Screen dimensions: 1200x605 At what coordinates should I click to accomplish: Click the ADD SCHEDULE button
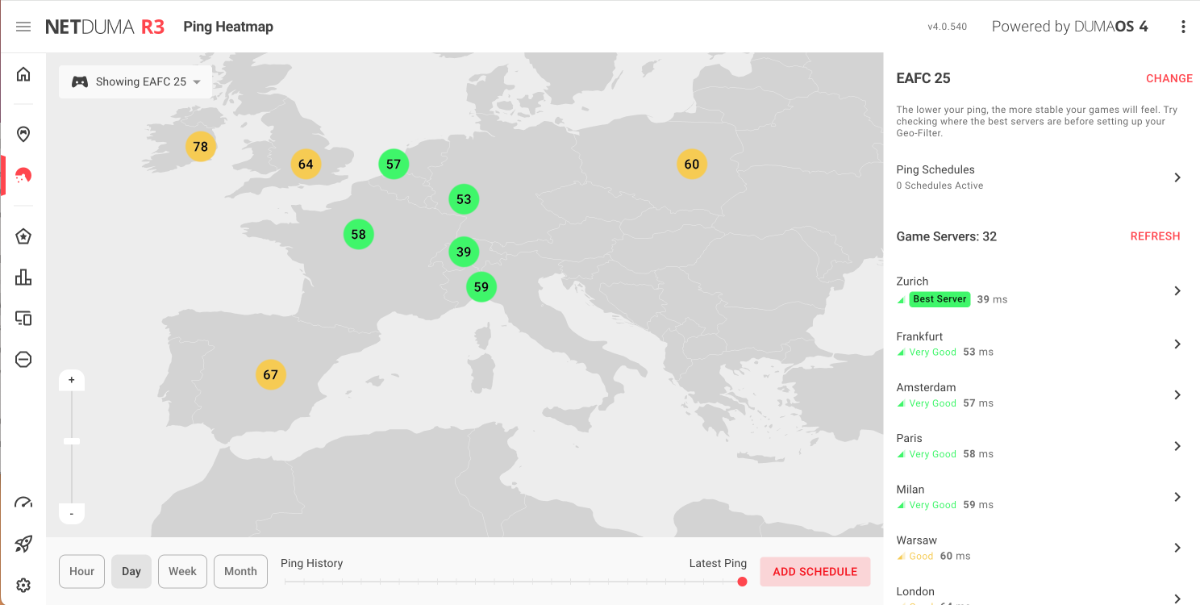pyautogui.click(x=815, y=572)
